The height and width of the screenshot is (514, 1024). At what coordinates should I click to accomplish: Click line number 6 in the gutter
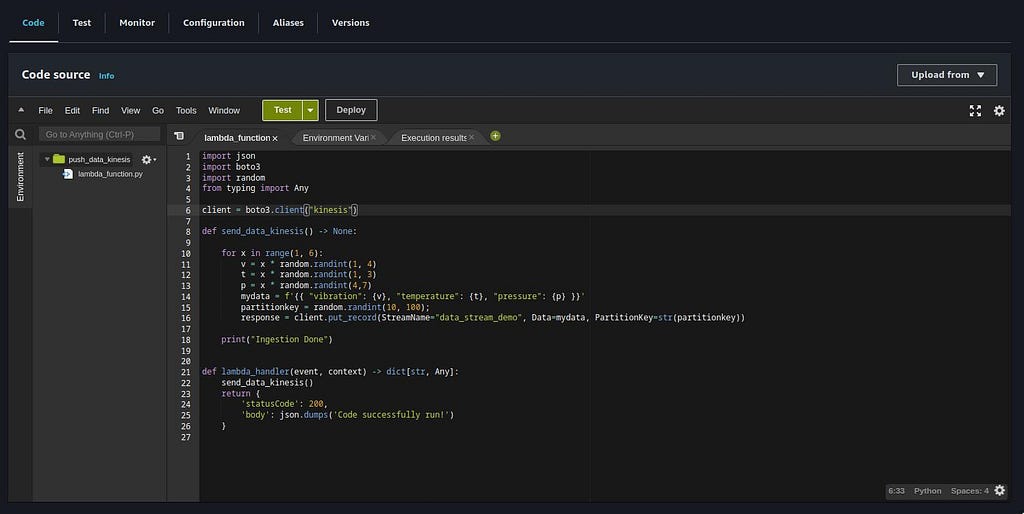click(x=188, y=210)
